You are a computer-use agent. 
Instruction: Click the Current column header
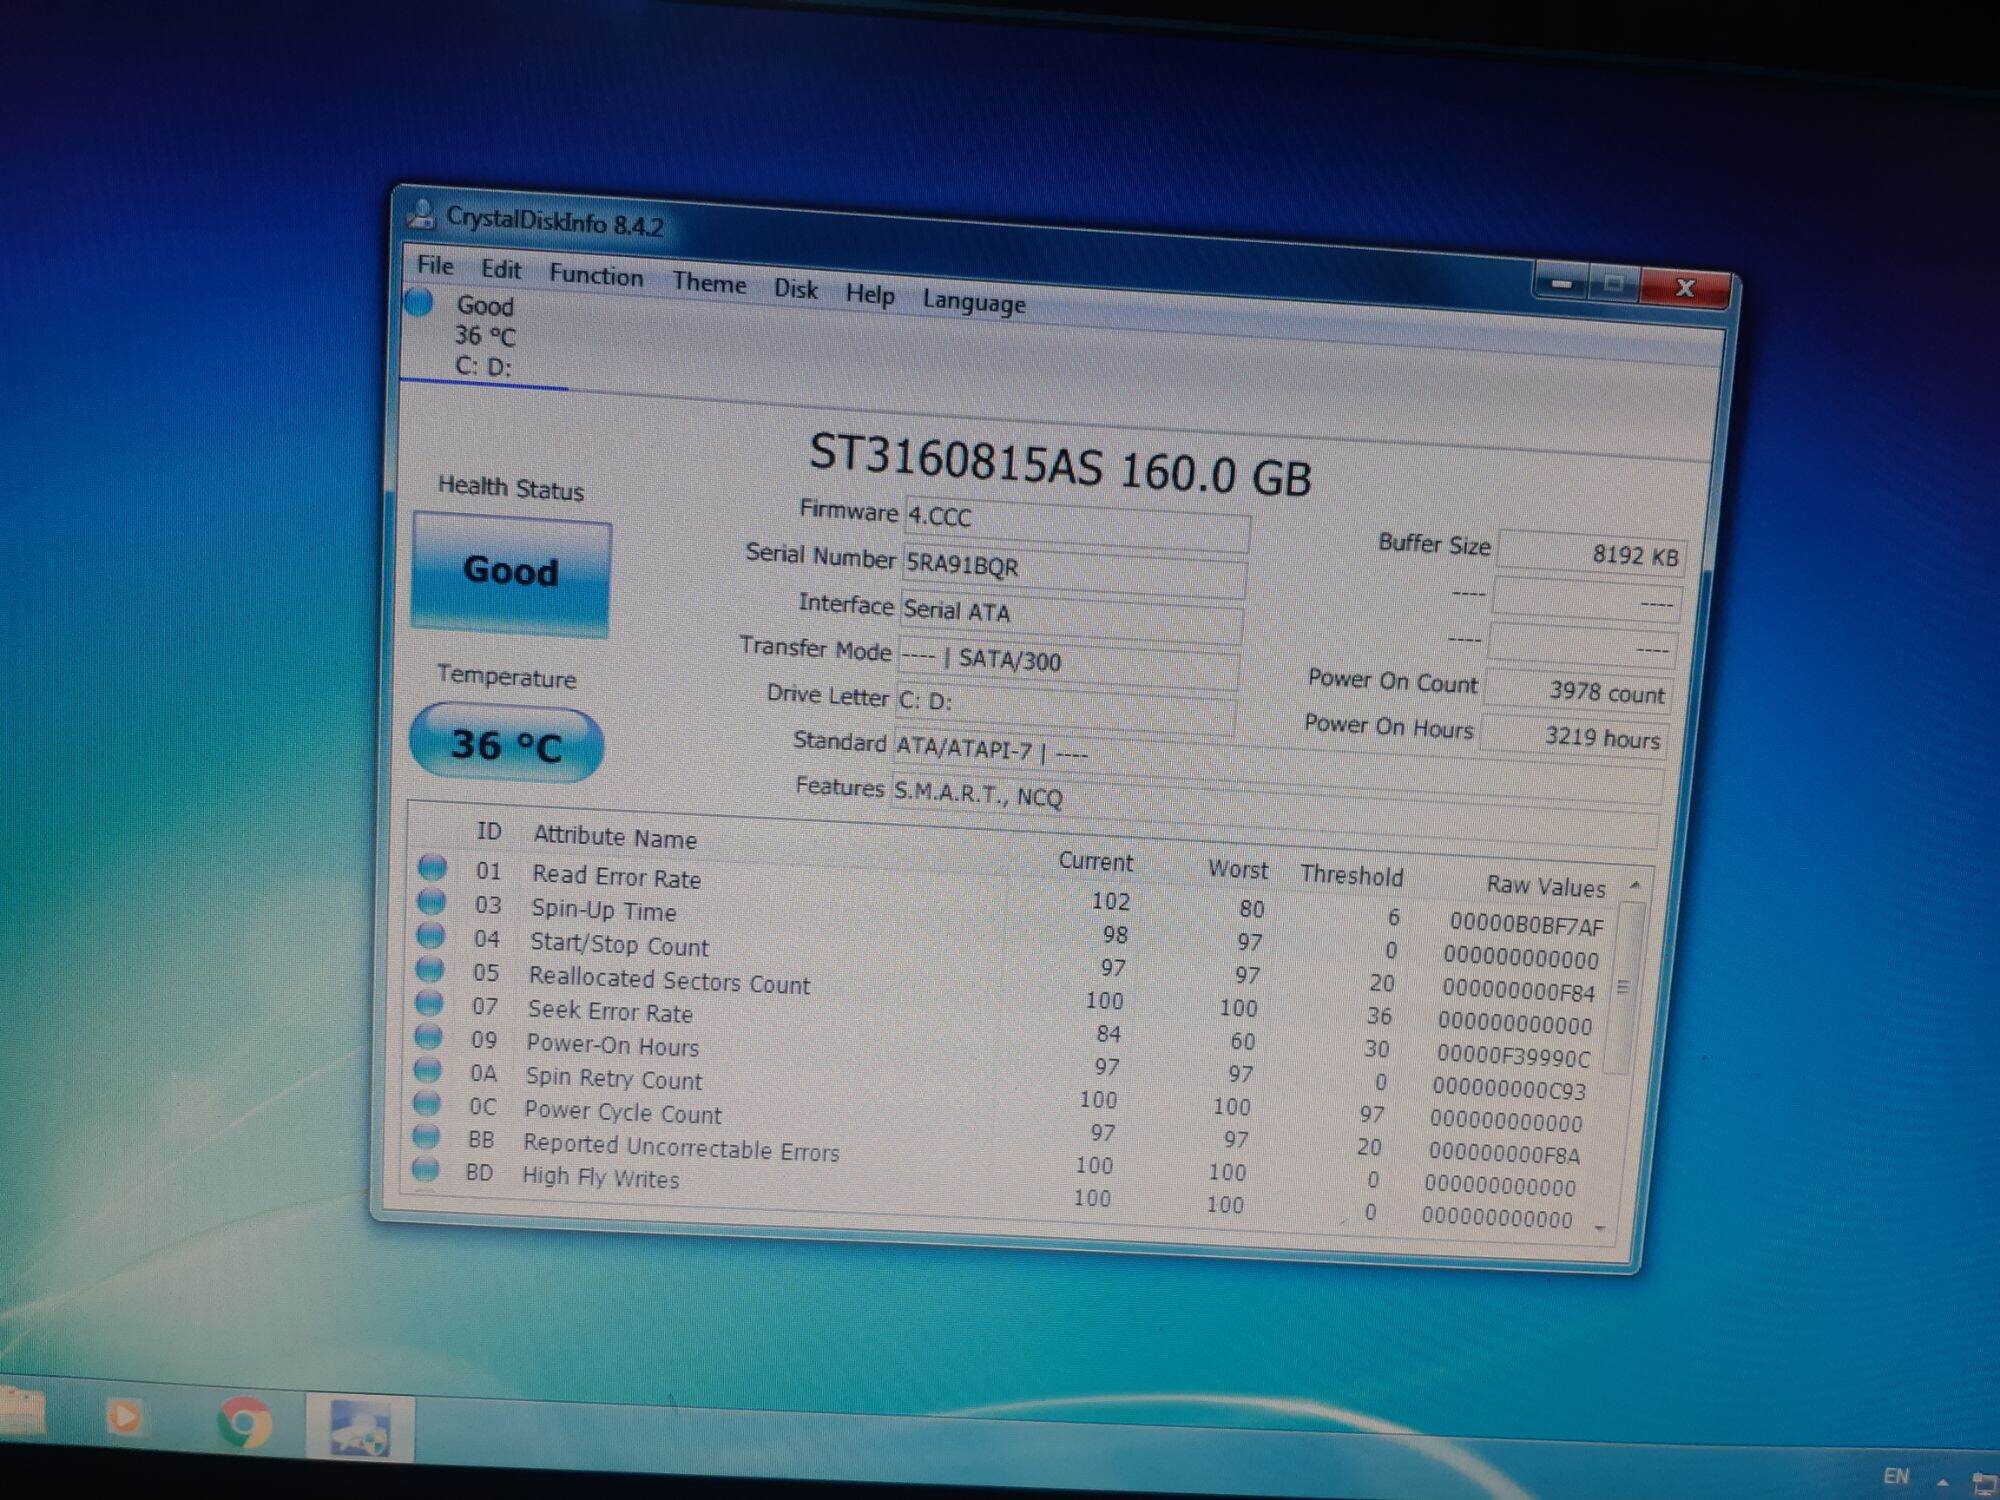(1096, 861)
